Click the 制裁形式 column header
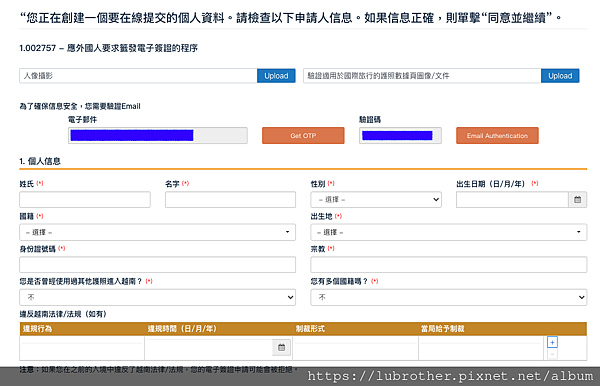Screen dimensions: 600x386 click(x=310, y=329)
